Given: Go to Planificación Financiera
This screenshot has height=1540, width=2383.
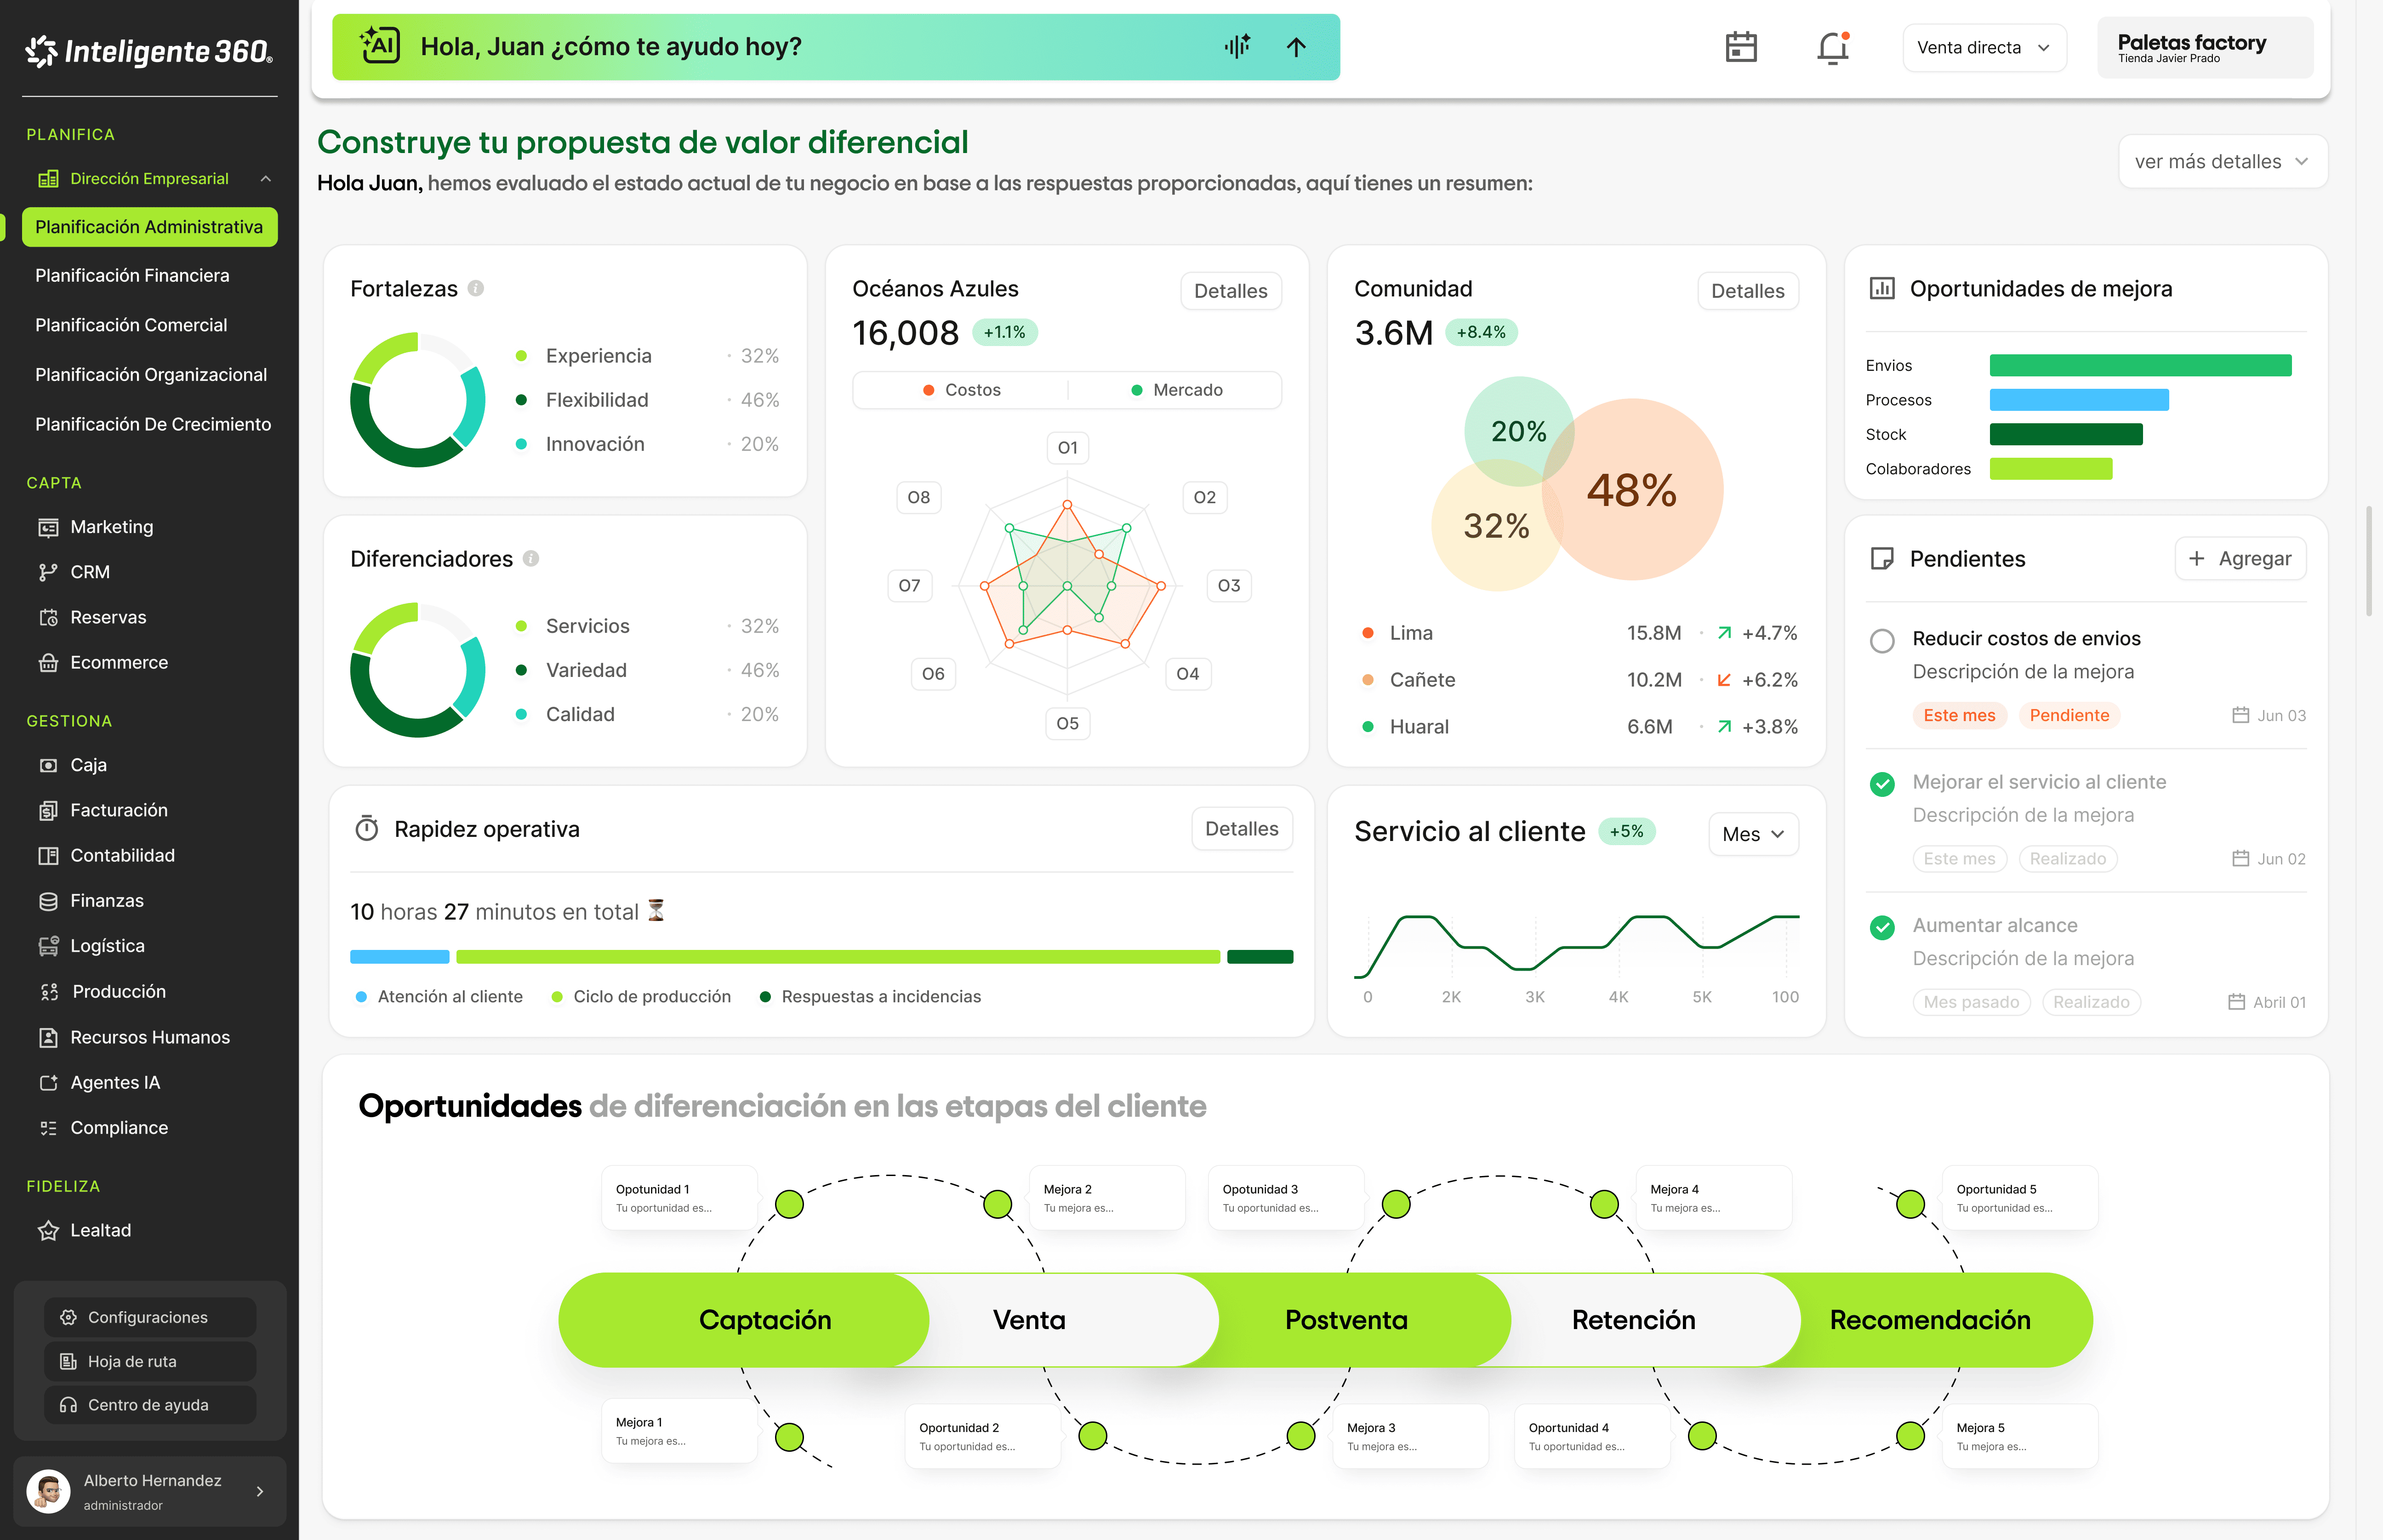Looking at the screenshot, I should 132,275.
